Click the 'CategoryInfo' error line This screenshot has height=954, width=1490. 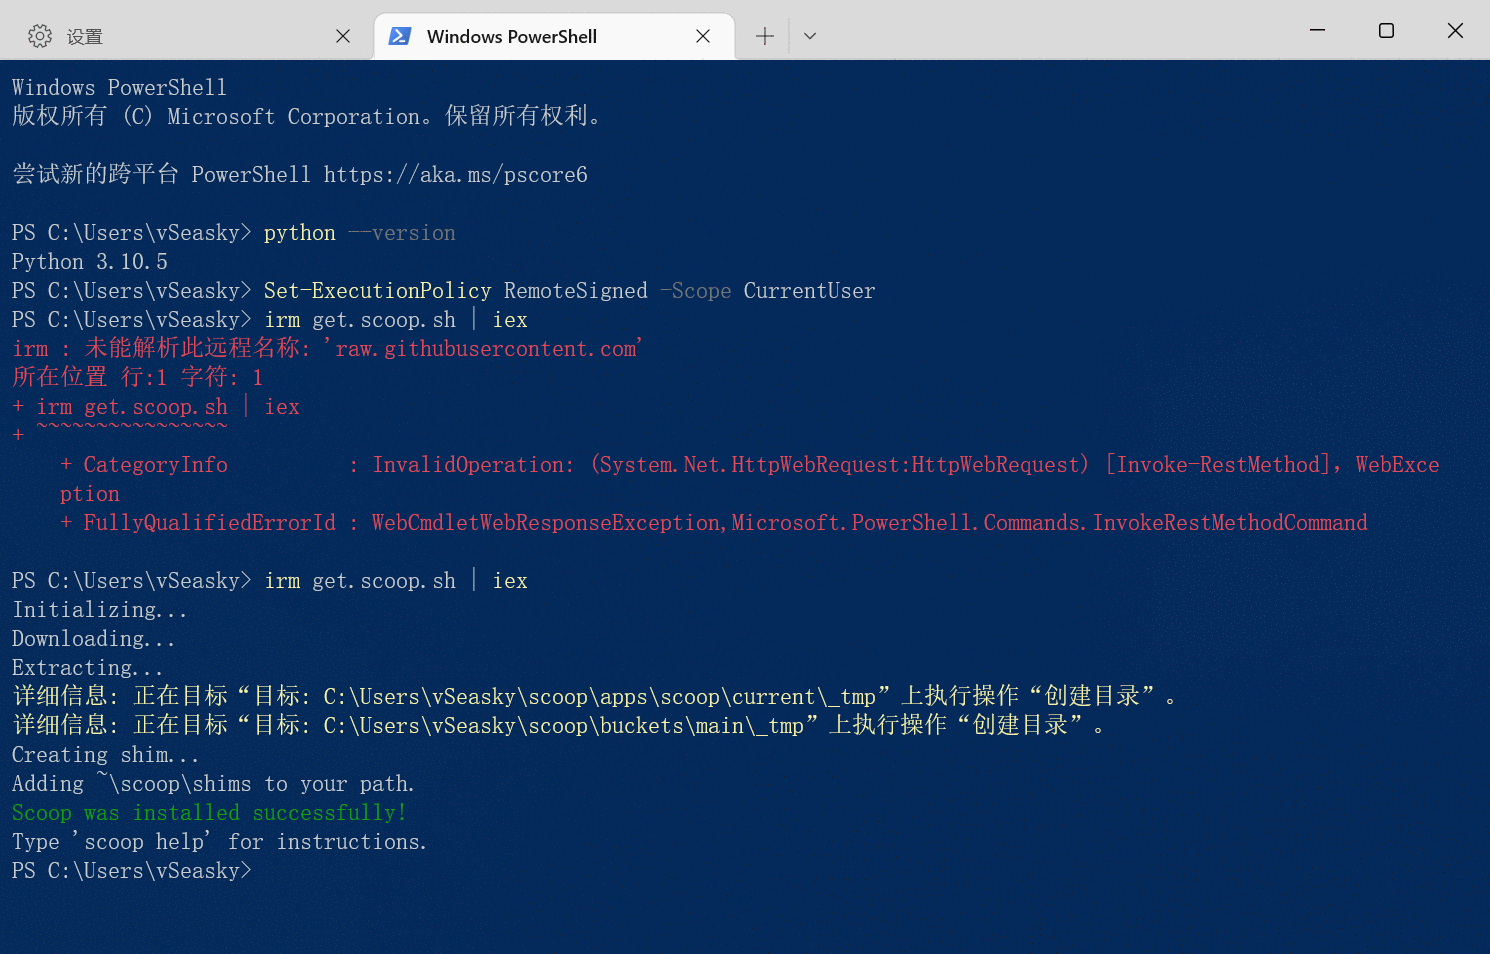click(750, 479)
